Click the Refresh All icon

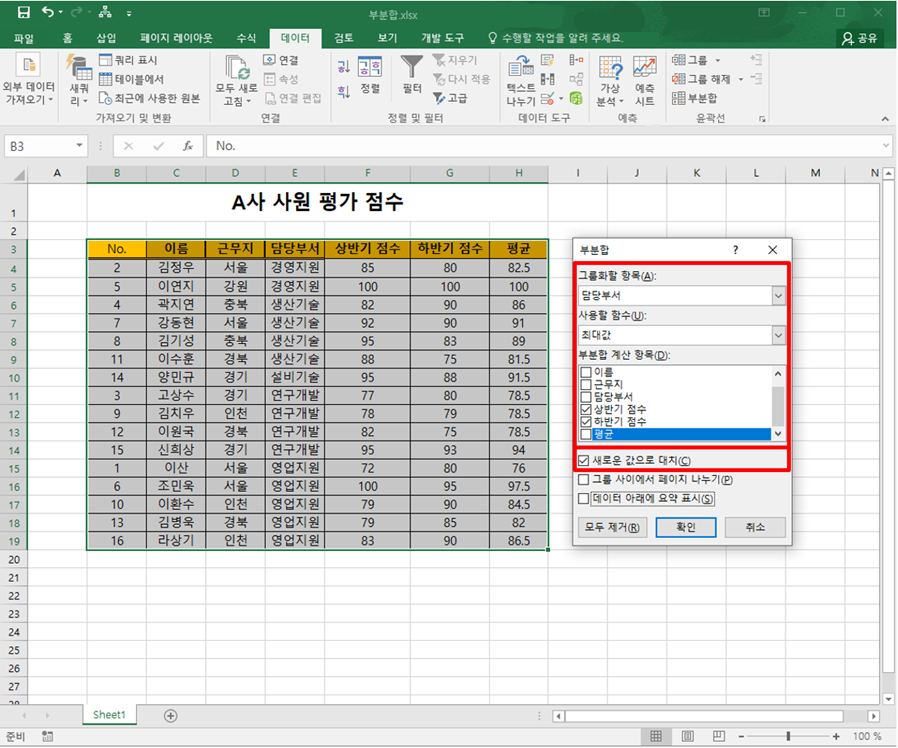[x=237, y=67]
